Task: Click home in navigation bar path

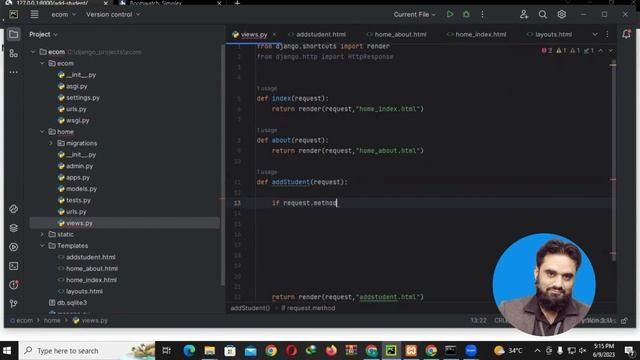Action: point(52,320)
